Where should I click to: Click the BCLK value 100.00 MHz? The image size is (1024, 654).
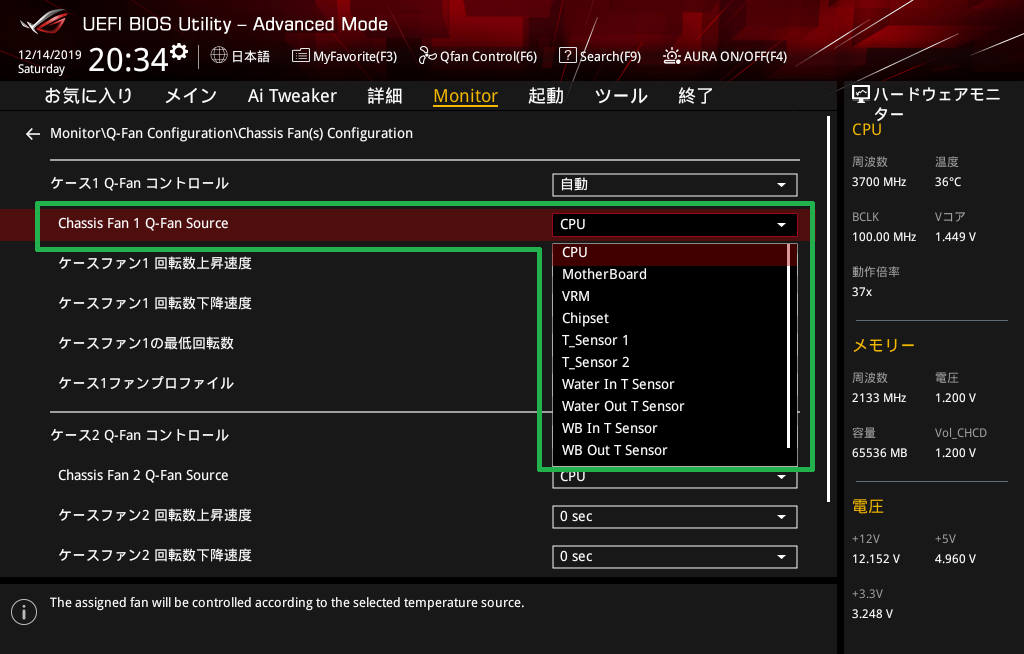884,237
